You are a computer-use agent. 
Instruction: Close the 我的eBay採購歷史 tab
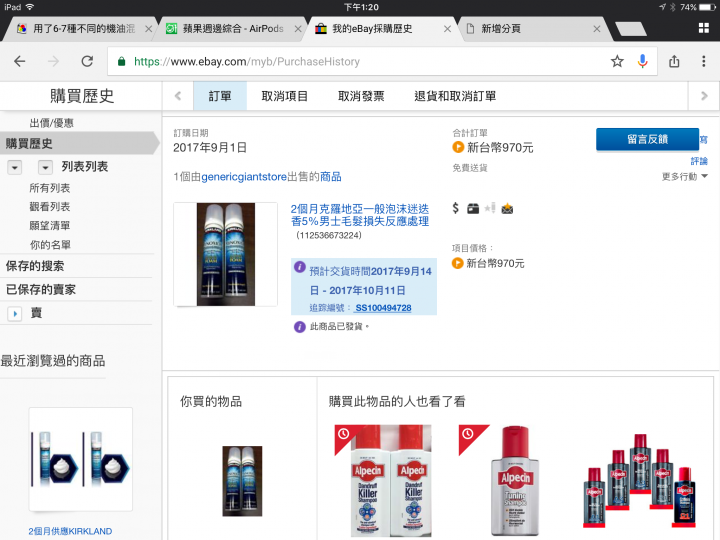tap(447, 29)
